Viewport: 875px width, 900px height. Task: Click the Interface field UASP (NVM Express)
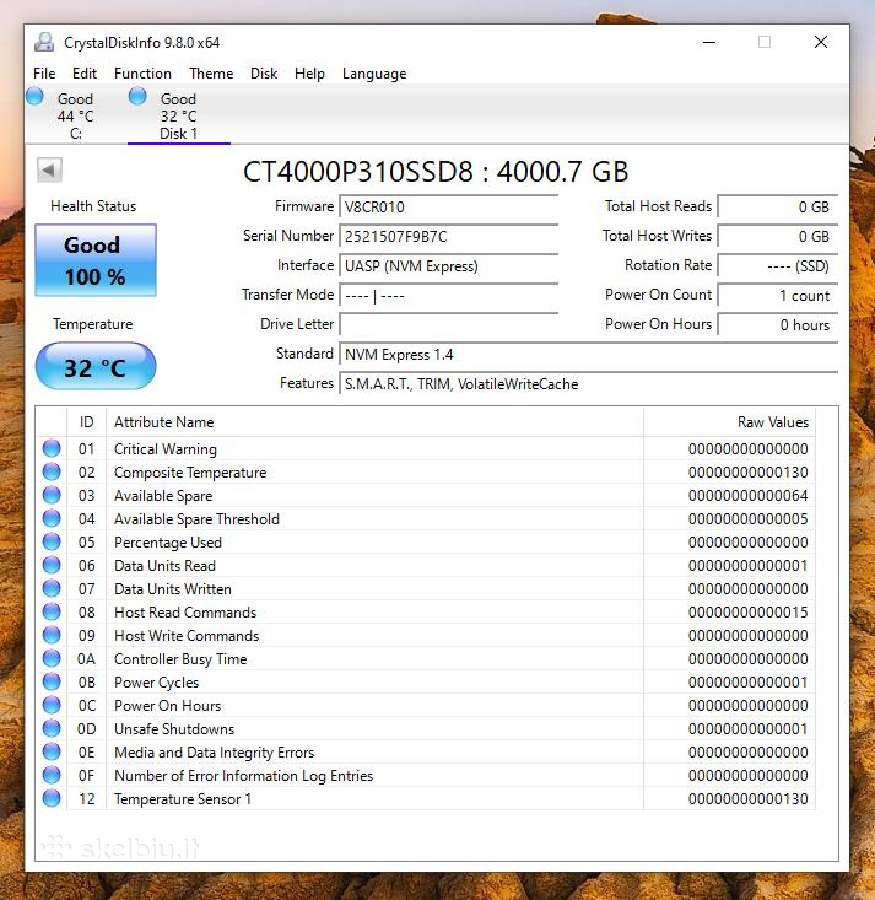tap(448, 266)
